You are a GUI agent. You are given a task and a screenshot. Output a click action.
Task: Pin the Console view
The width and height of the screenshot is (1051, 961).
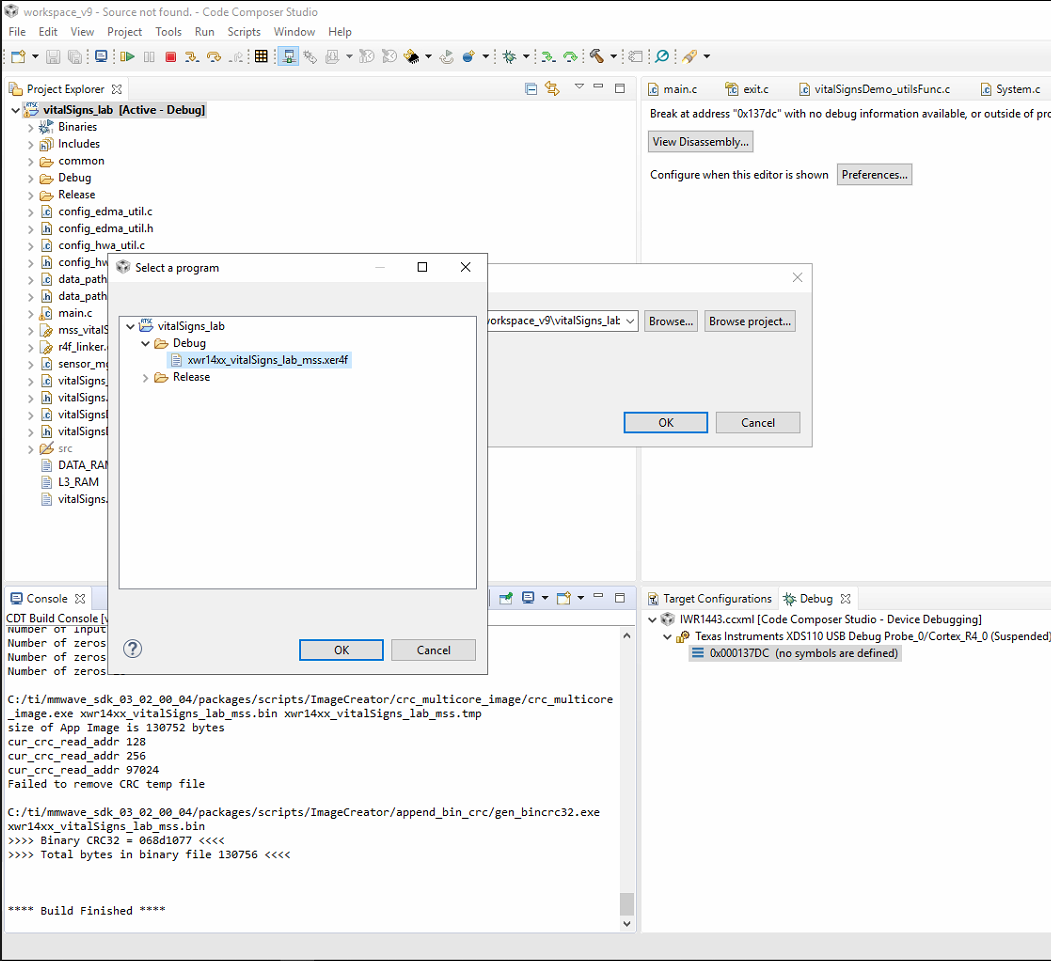(506, 597)
